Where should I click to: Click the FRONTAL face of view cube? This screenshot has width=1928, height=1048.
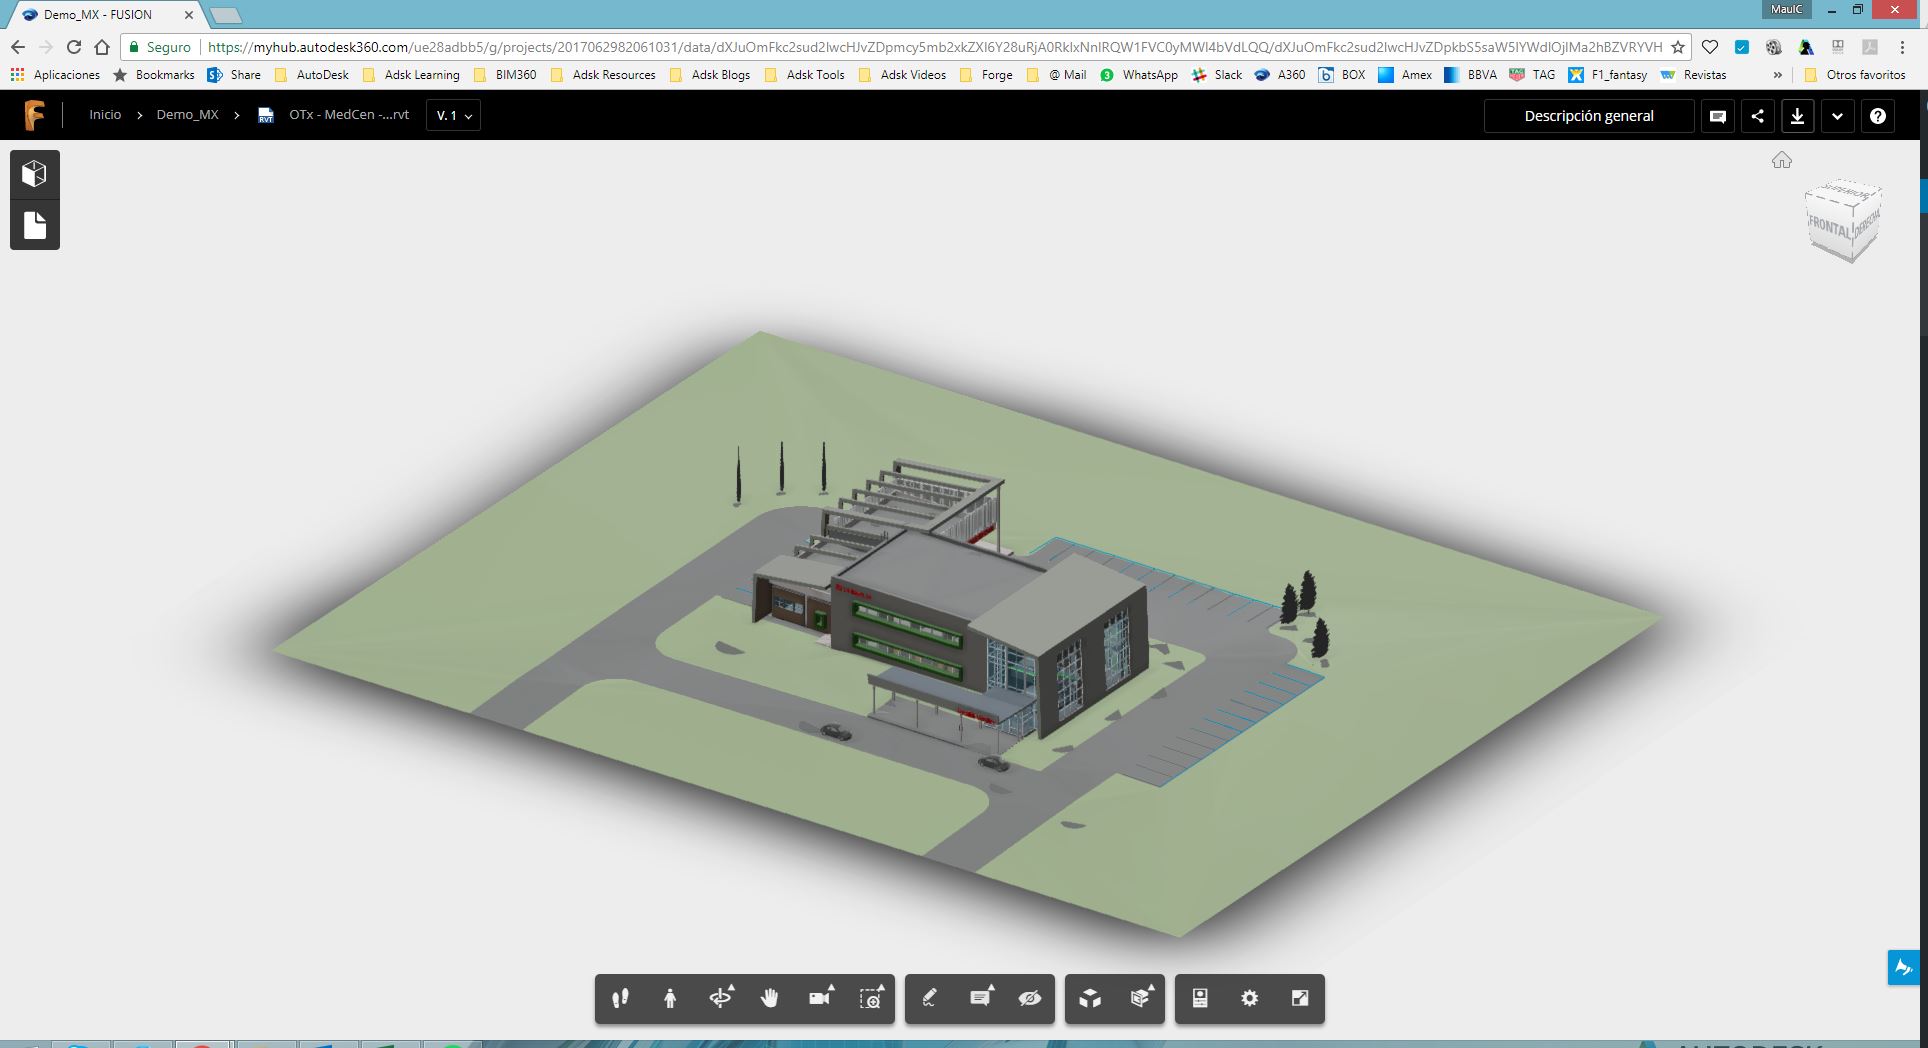[x=1828, y=229]
